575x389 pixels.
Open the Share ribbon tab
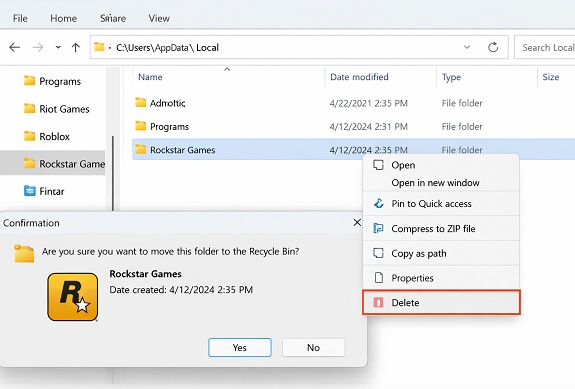(x=113, y=18)
